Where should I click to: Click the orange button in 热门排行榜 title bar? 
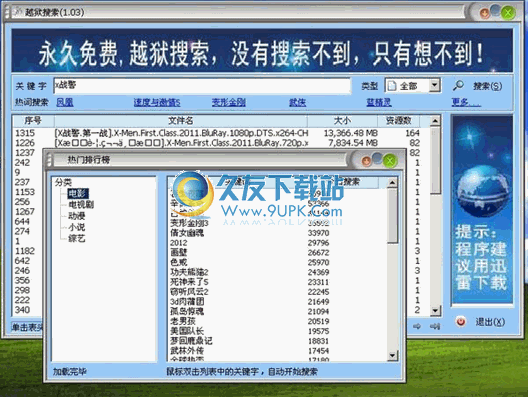(366, 161)
